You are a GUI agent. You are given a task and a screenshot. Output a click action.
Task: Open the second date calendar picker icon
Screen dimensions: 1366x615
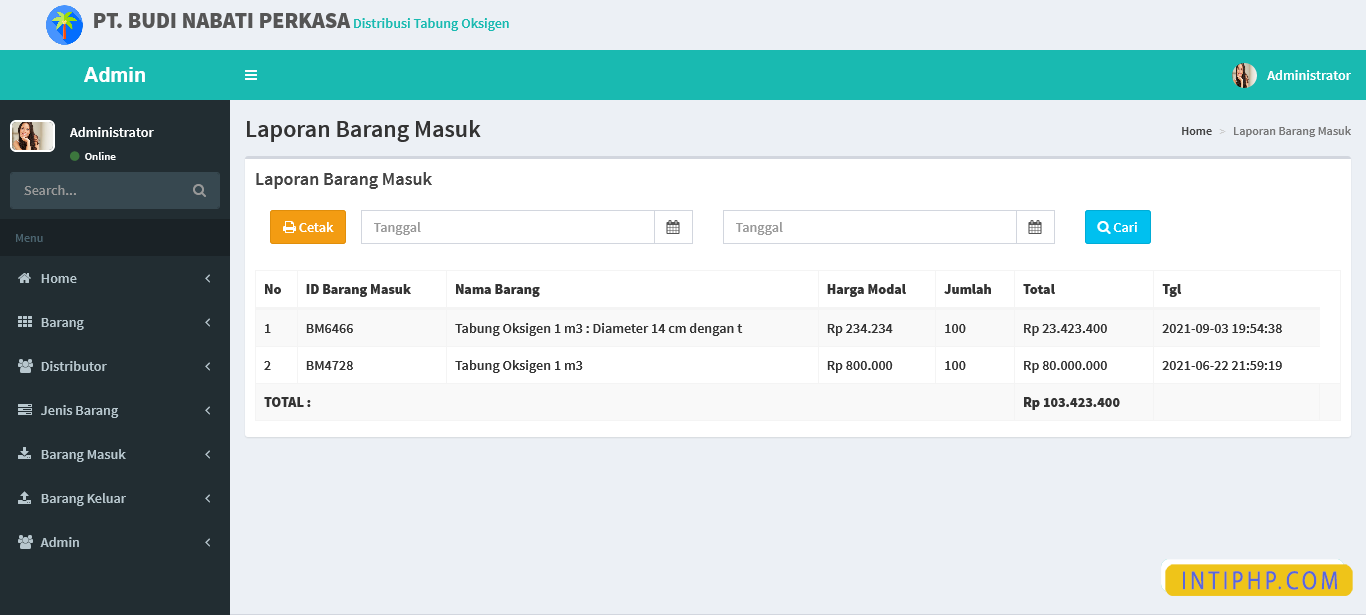point(1035,227)
